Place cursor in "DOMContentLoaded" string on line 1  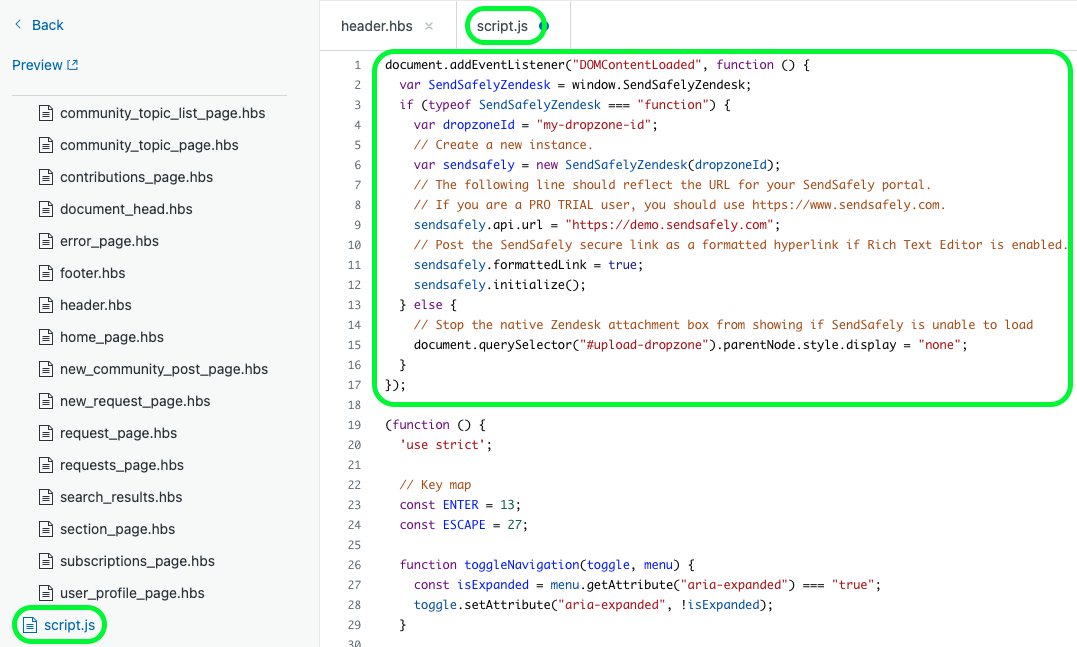coord(637,65)
